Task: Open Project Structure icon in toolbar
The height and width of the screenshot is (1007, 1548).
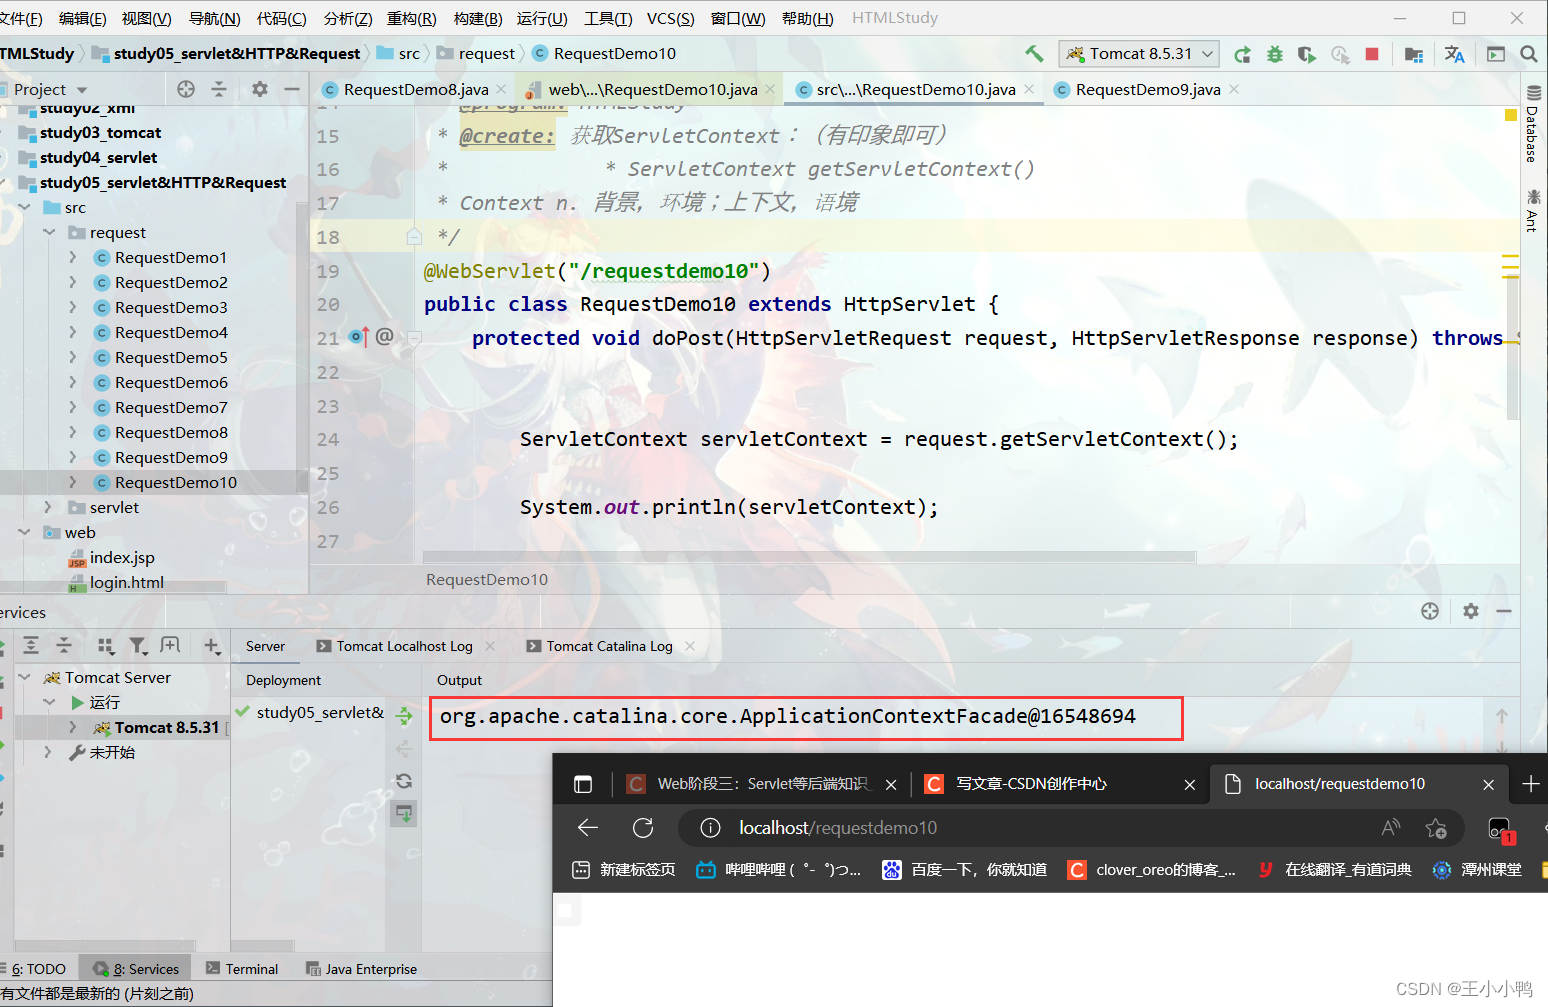Action: [x=1413, y=54]
